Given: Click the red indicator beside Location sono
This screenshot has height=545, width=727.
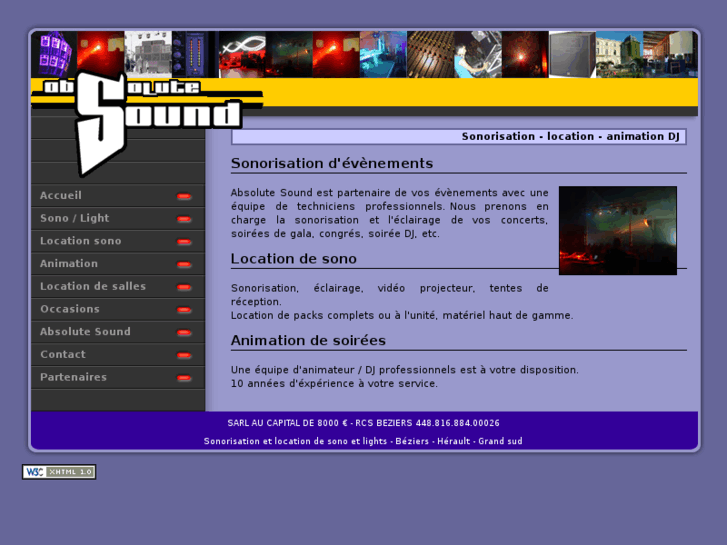Looking at the screenshot, I should [184, 242].
